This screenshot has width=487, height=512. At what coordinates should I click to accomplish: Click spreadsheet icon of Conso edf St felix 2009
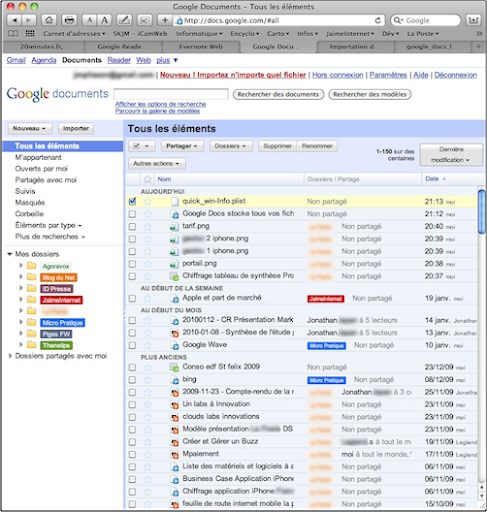click(x=174, y=367)
